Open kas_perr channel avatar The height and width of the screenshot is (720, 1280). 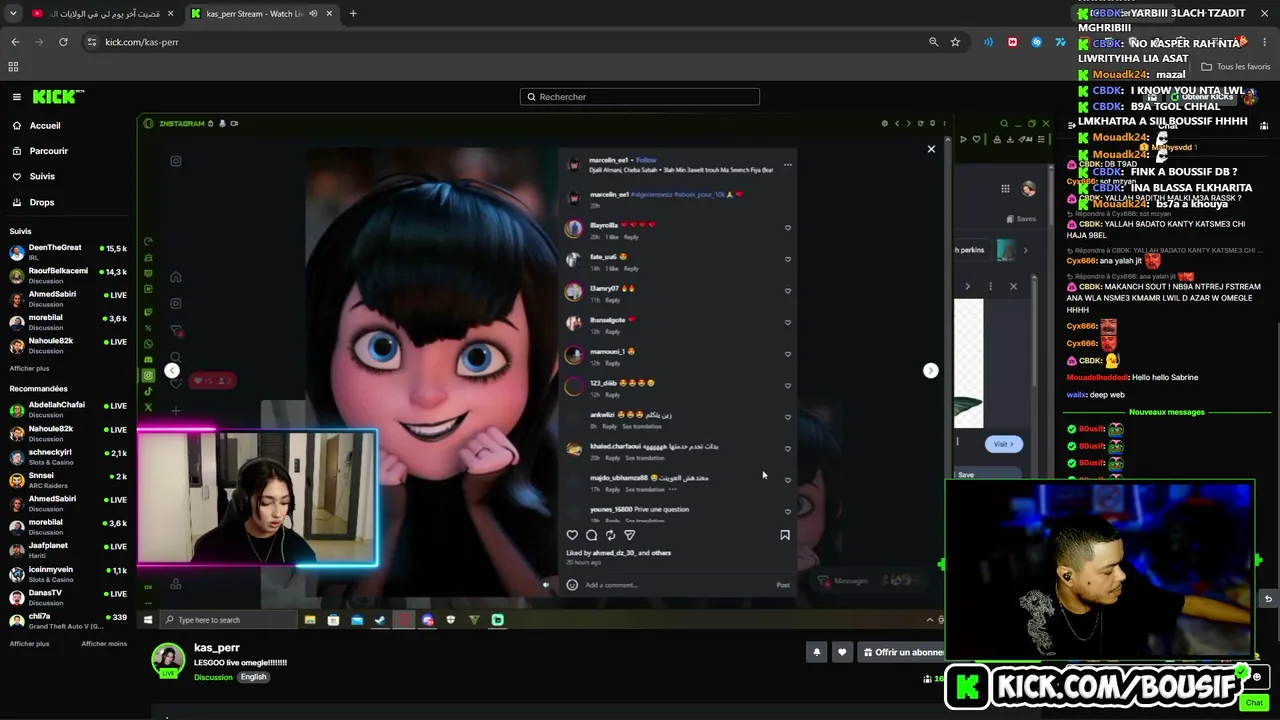click(x=168, y=660)
